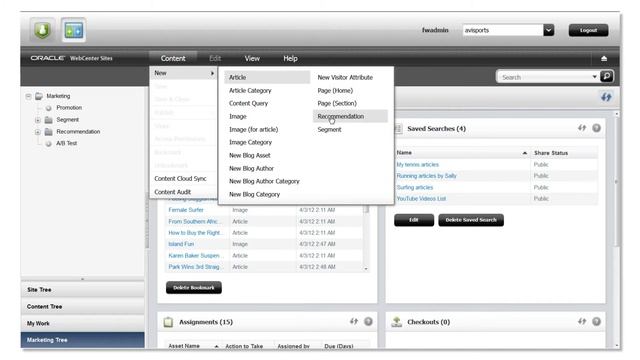This screenshot has width=640, height=360.
Task: Switch to the Site Tree tab
Action: pos(83,289)
